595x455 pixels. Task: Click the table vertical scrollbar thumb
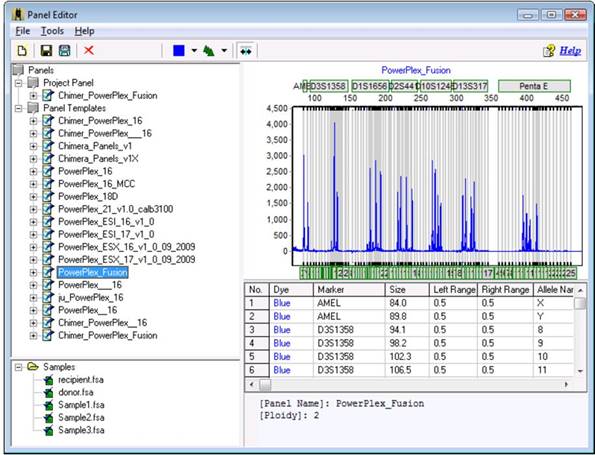pyautogui.click(x=580, y=304)
